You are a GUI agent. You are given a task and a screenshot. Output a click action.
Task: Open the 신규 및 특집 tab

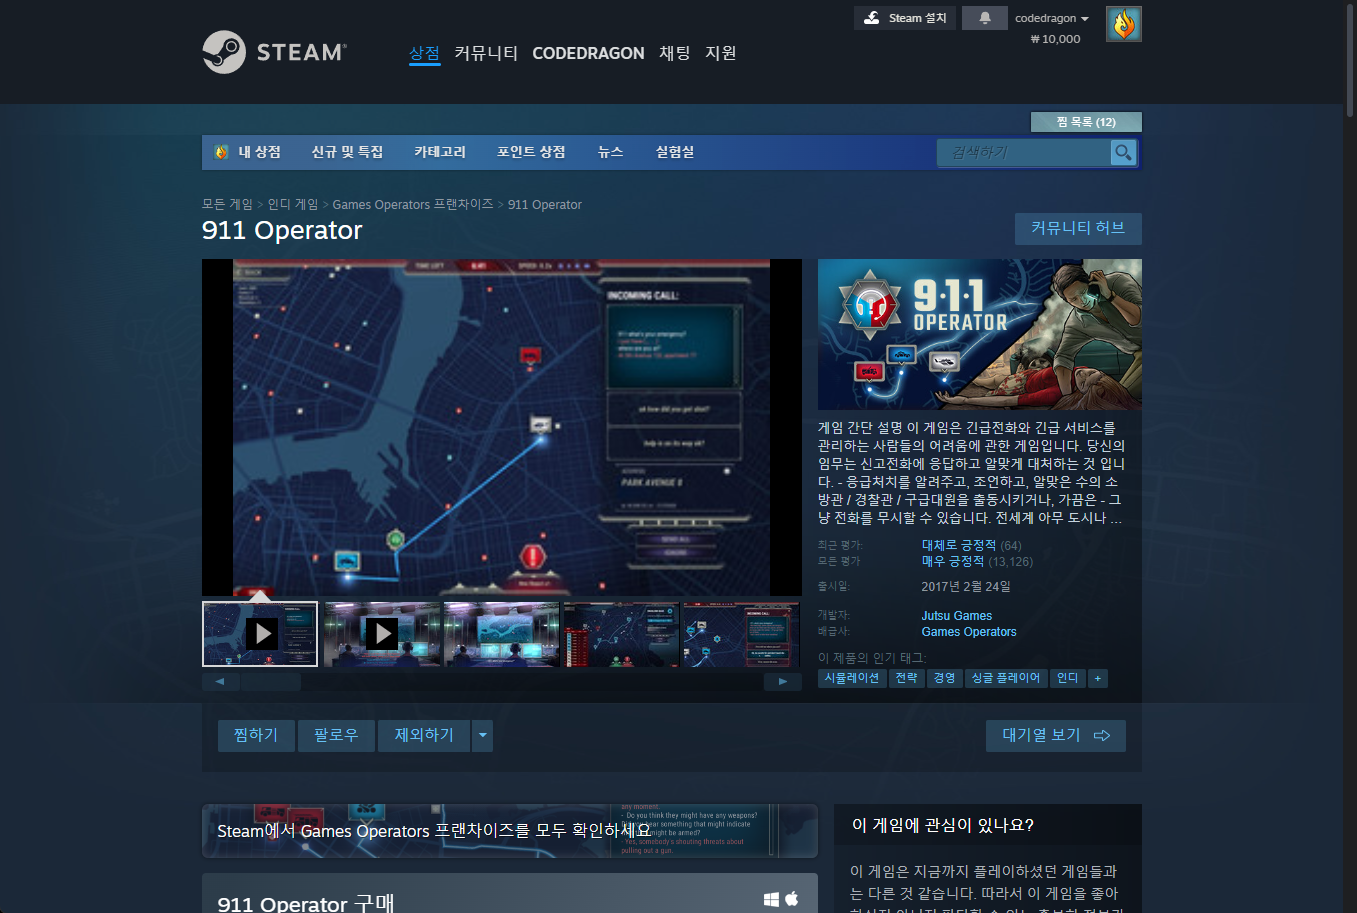tap(347, 152)
